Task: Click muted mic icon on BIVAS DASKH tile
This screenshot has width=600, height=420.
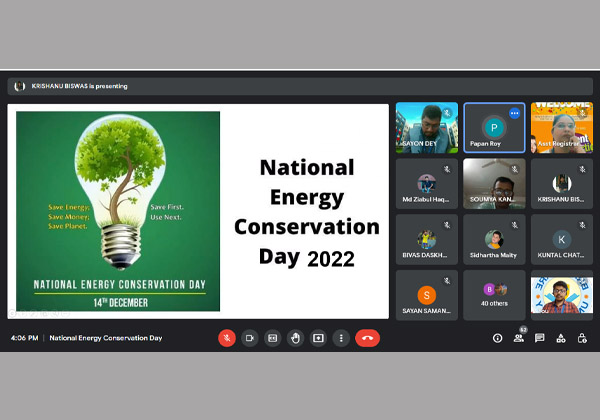Action: (447, 225)
